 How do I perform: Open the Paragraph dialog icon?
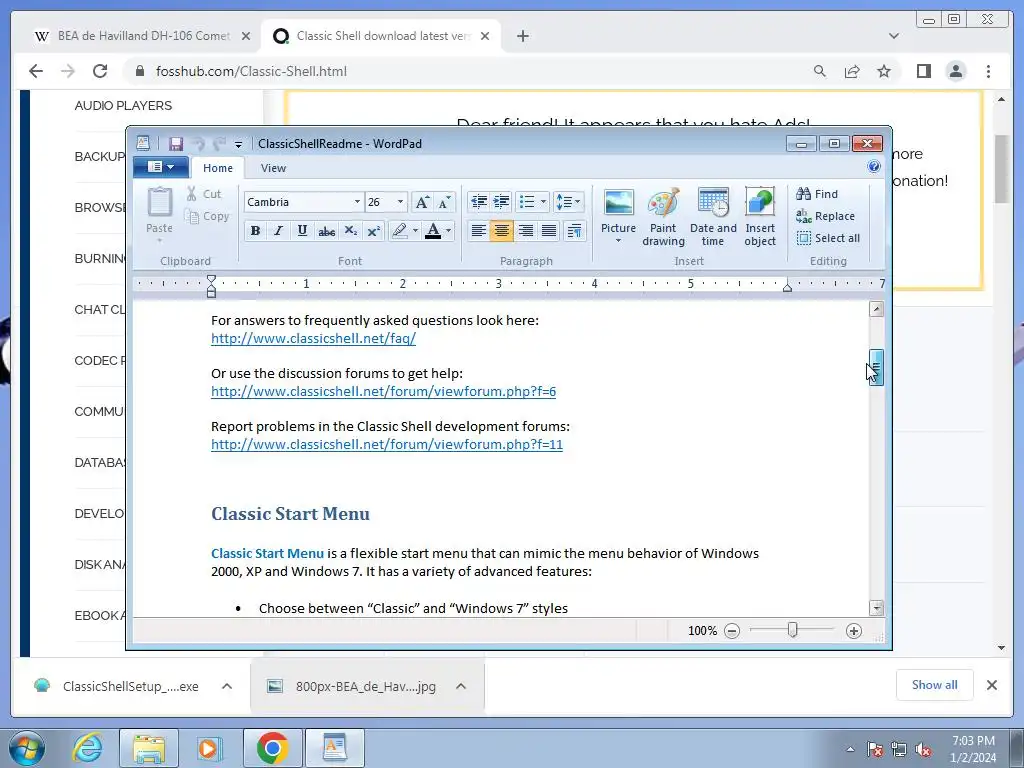click(x=575, y=231)
